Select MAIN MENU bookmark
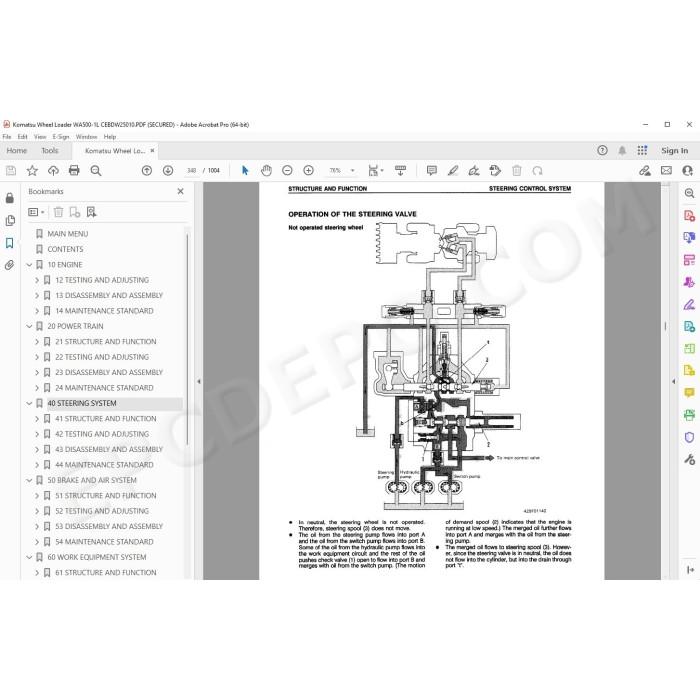The image size is (700, 700). [67, 234]
